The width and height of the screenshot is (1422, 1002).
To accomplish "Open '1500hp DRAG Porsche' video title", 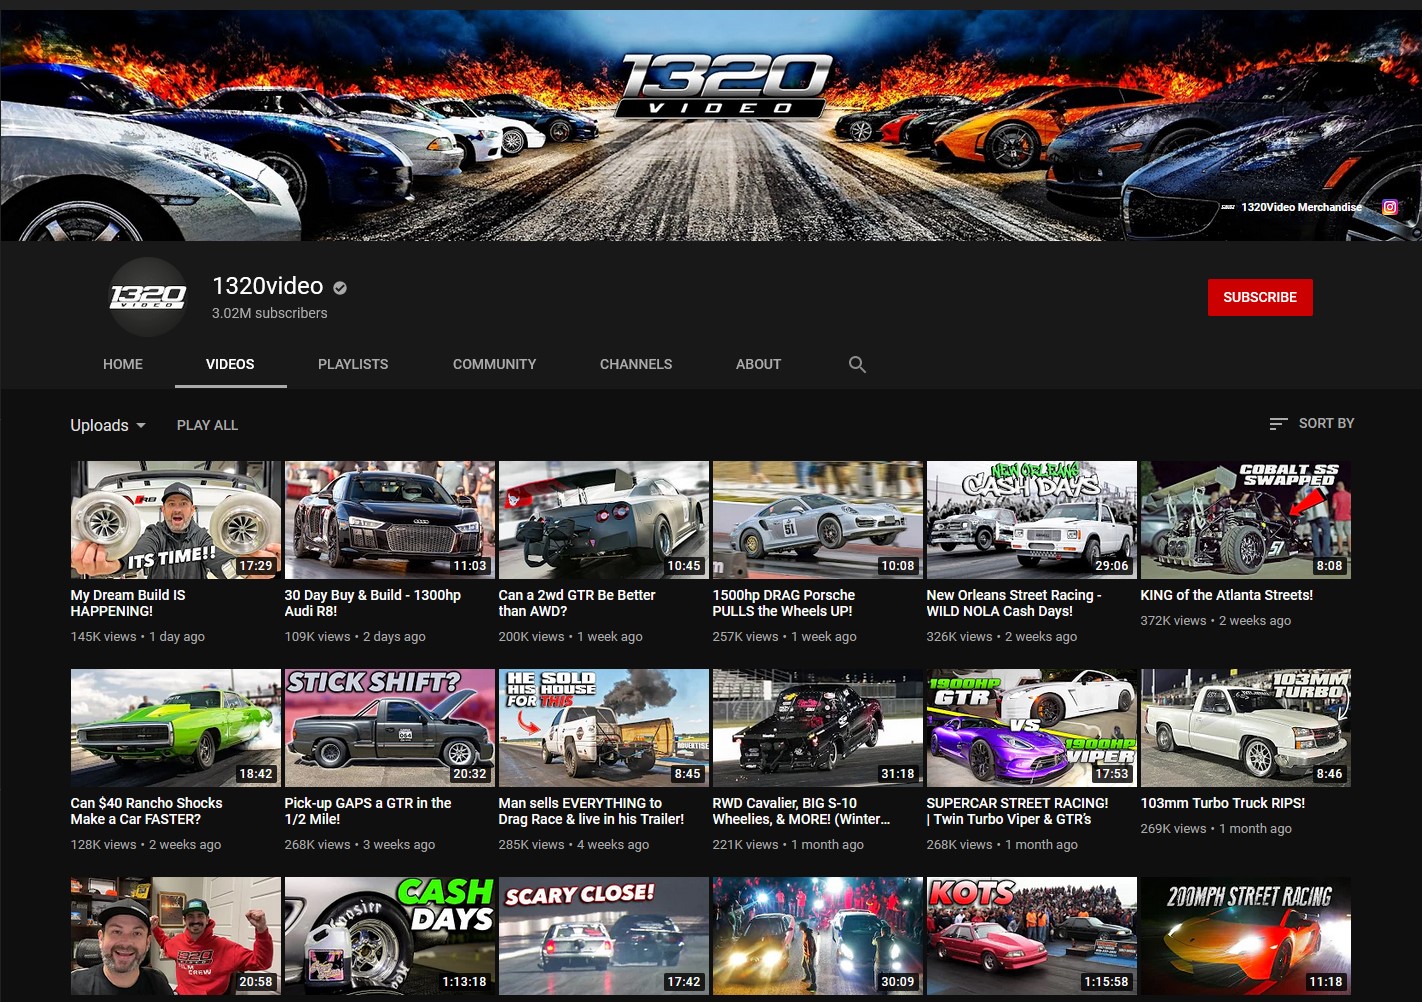I will click(784, 603).
